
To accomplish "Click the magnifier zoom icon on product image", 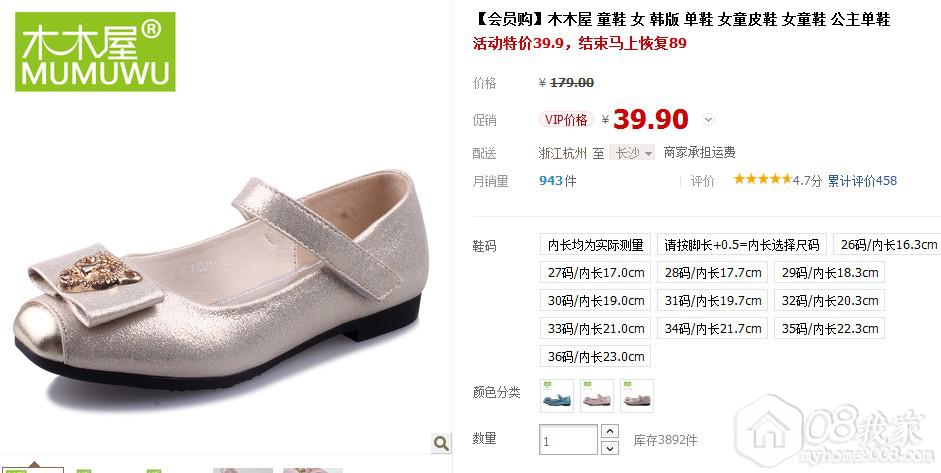I will 441,444.
